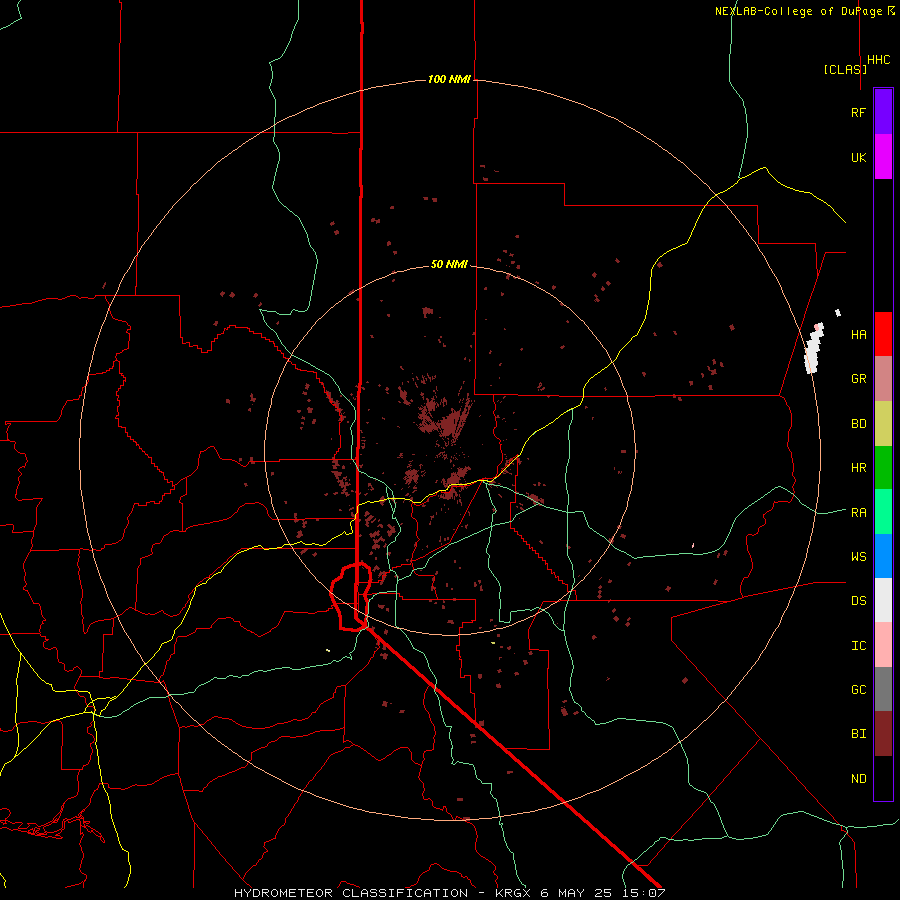900x900 pixels.
Task: Click the BD legend label
Action: click(x=858, y=424)
